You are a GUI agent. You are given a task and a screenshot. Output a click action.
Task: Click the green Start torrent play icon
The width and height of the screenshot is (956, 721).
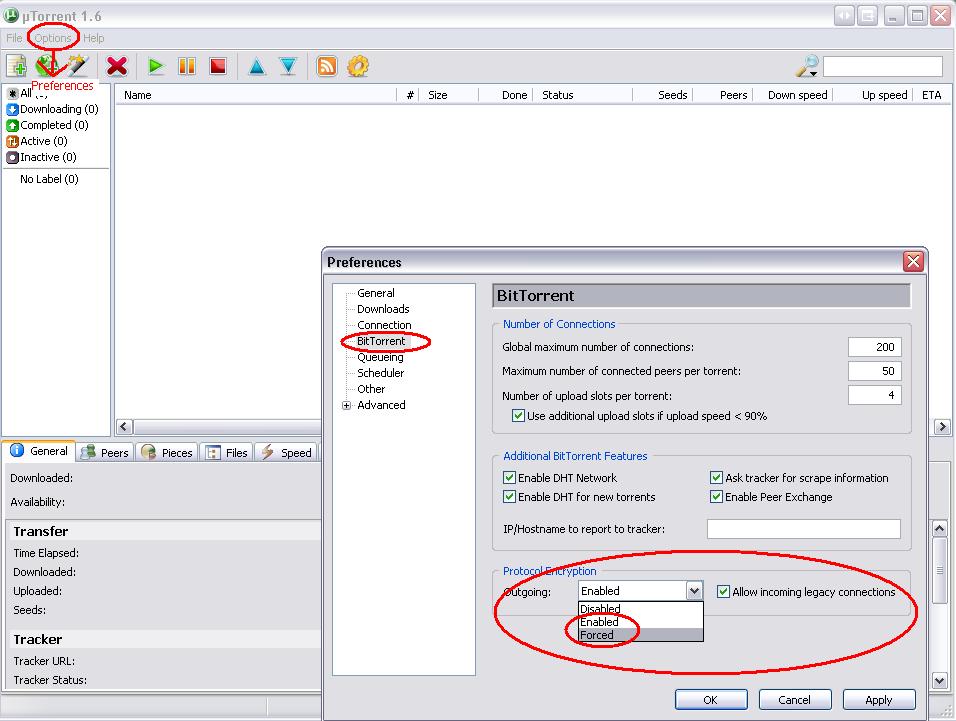click(x=155, y=66)
